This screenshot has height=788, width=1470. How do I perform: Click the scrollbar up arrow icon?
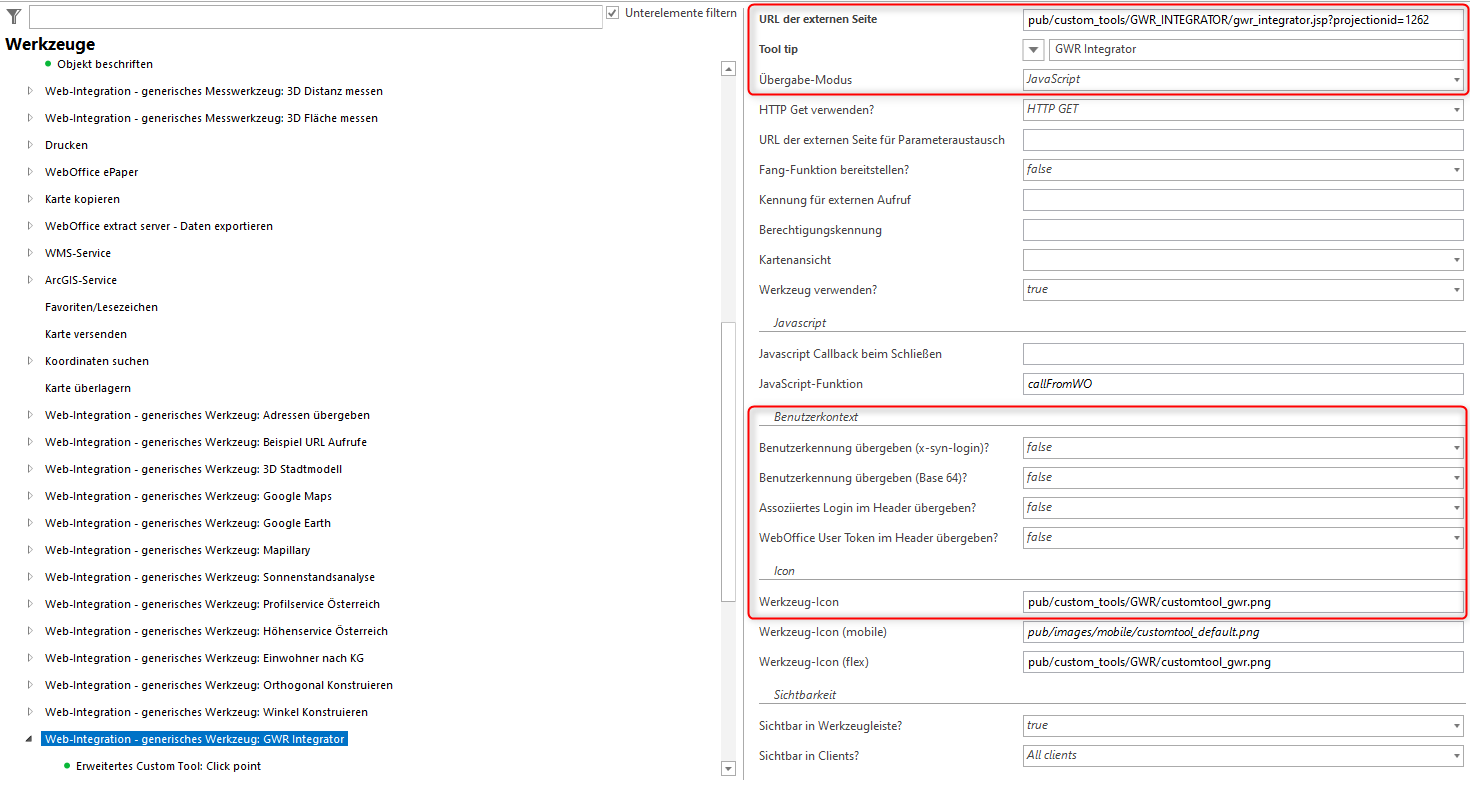[727, 68]
